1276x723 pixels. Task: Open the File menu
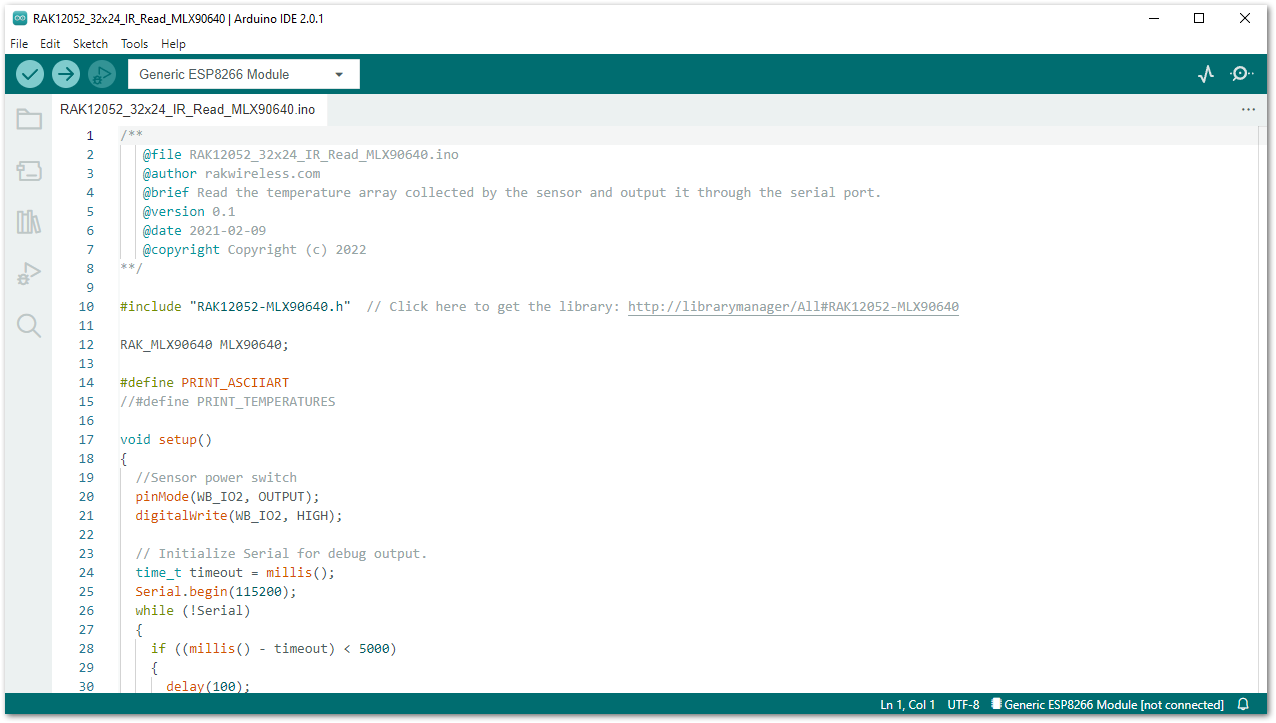[x=19, y=44]
